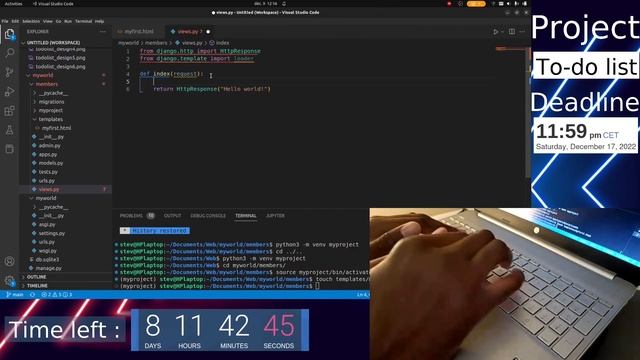Click the clock in the Ubuntu top bar

tap(266, 4)
